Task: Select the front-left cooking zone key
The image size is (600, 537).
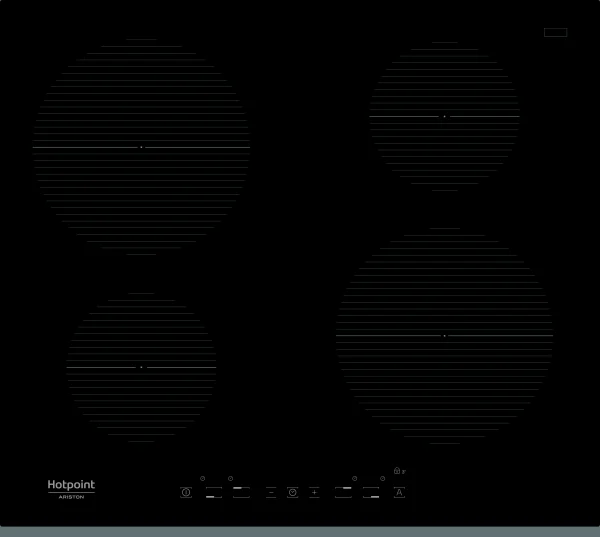Action: pos(214,492)
